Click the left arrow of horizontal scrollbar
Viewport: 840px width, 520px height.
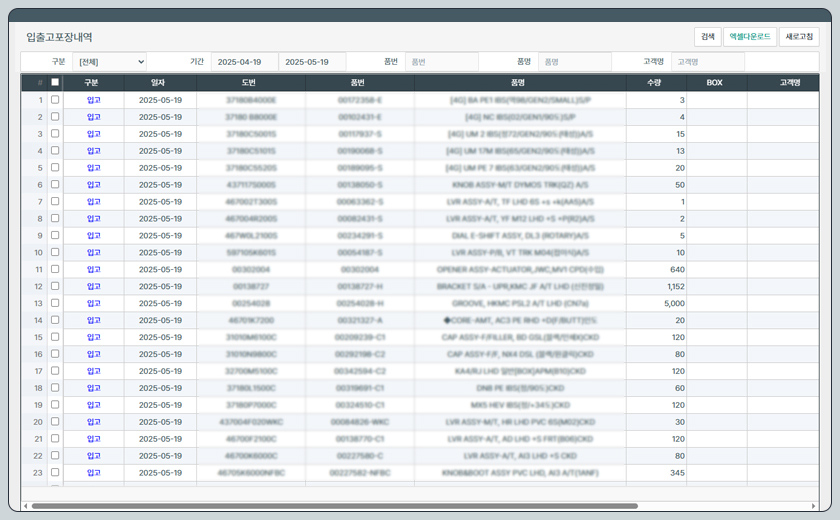pos(25,506)
